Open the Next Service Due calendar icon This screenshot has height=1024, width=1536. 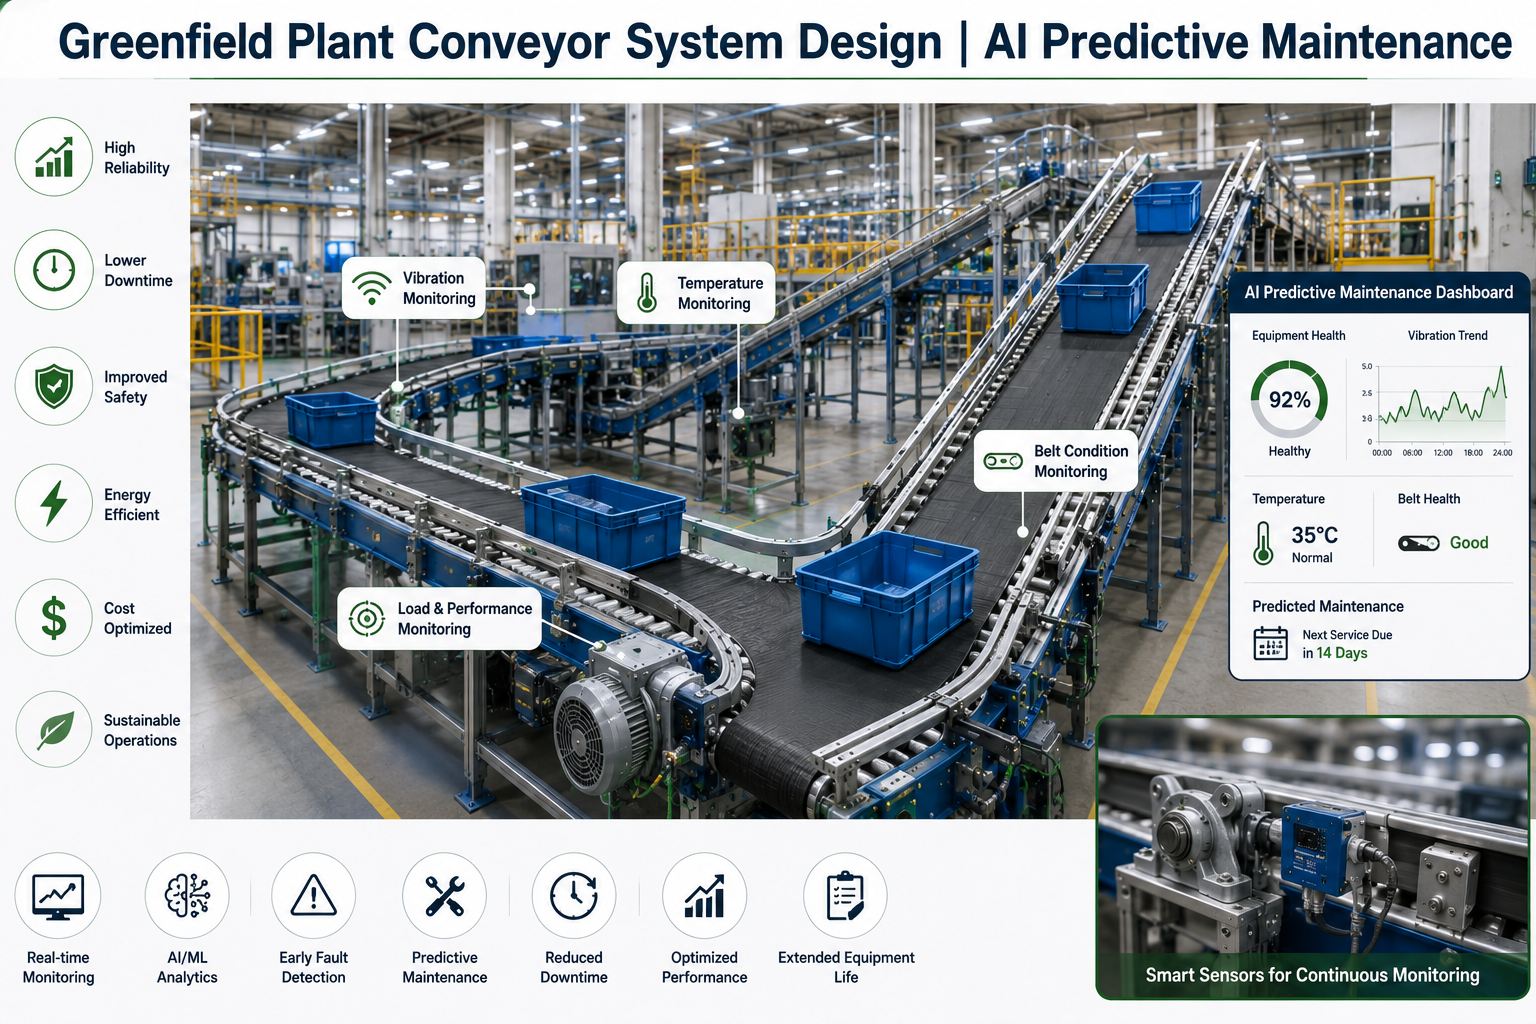[x=1271, y=643]
